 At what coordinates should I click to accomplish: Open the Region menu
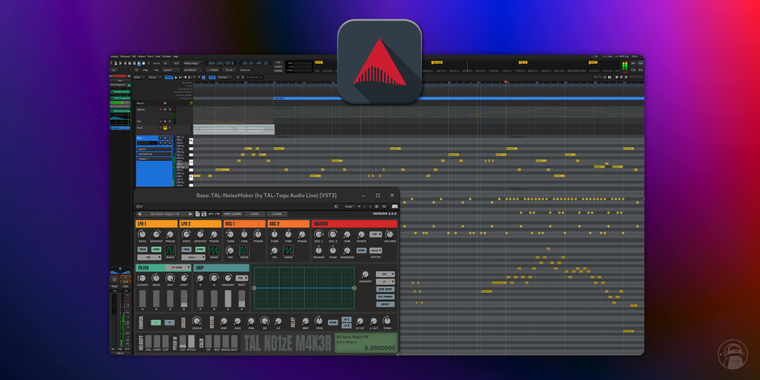point(142,56)
